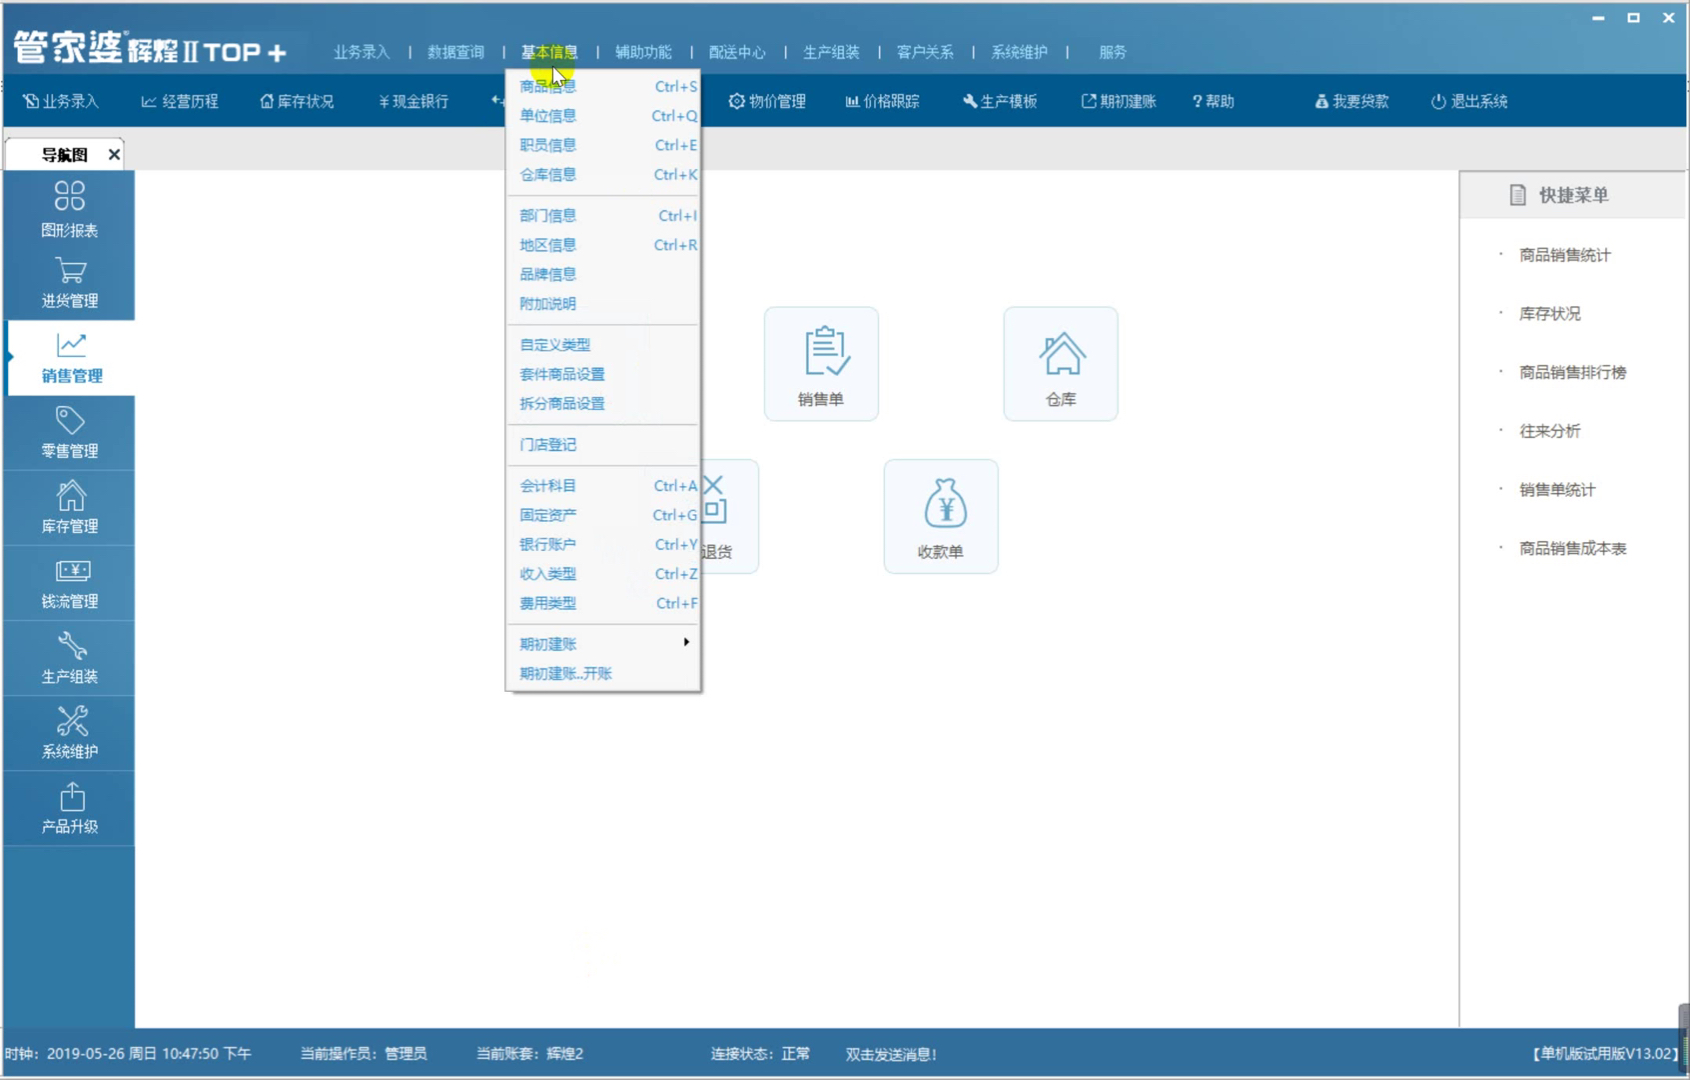1690x1080 pixels.
Task: Close the 导航图 tab
Action: pos(114,154)
